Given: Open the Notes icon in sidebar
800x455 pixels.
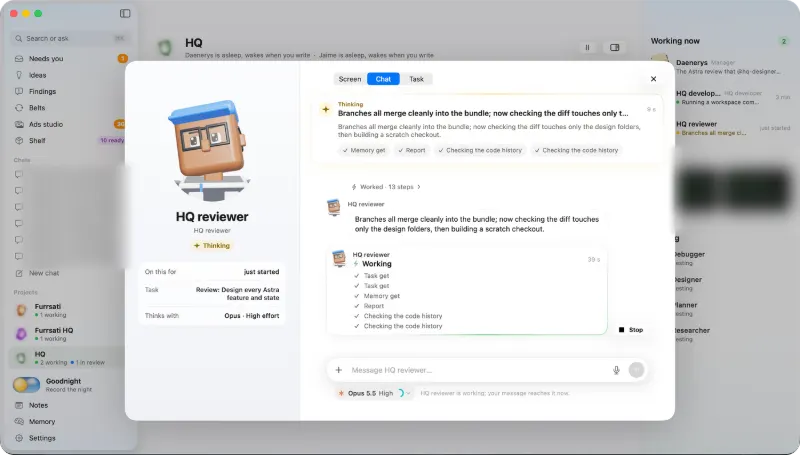Looking at the screenshot, I should point(19,405).
